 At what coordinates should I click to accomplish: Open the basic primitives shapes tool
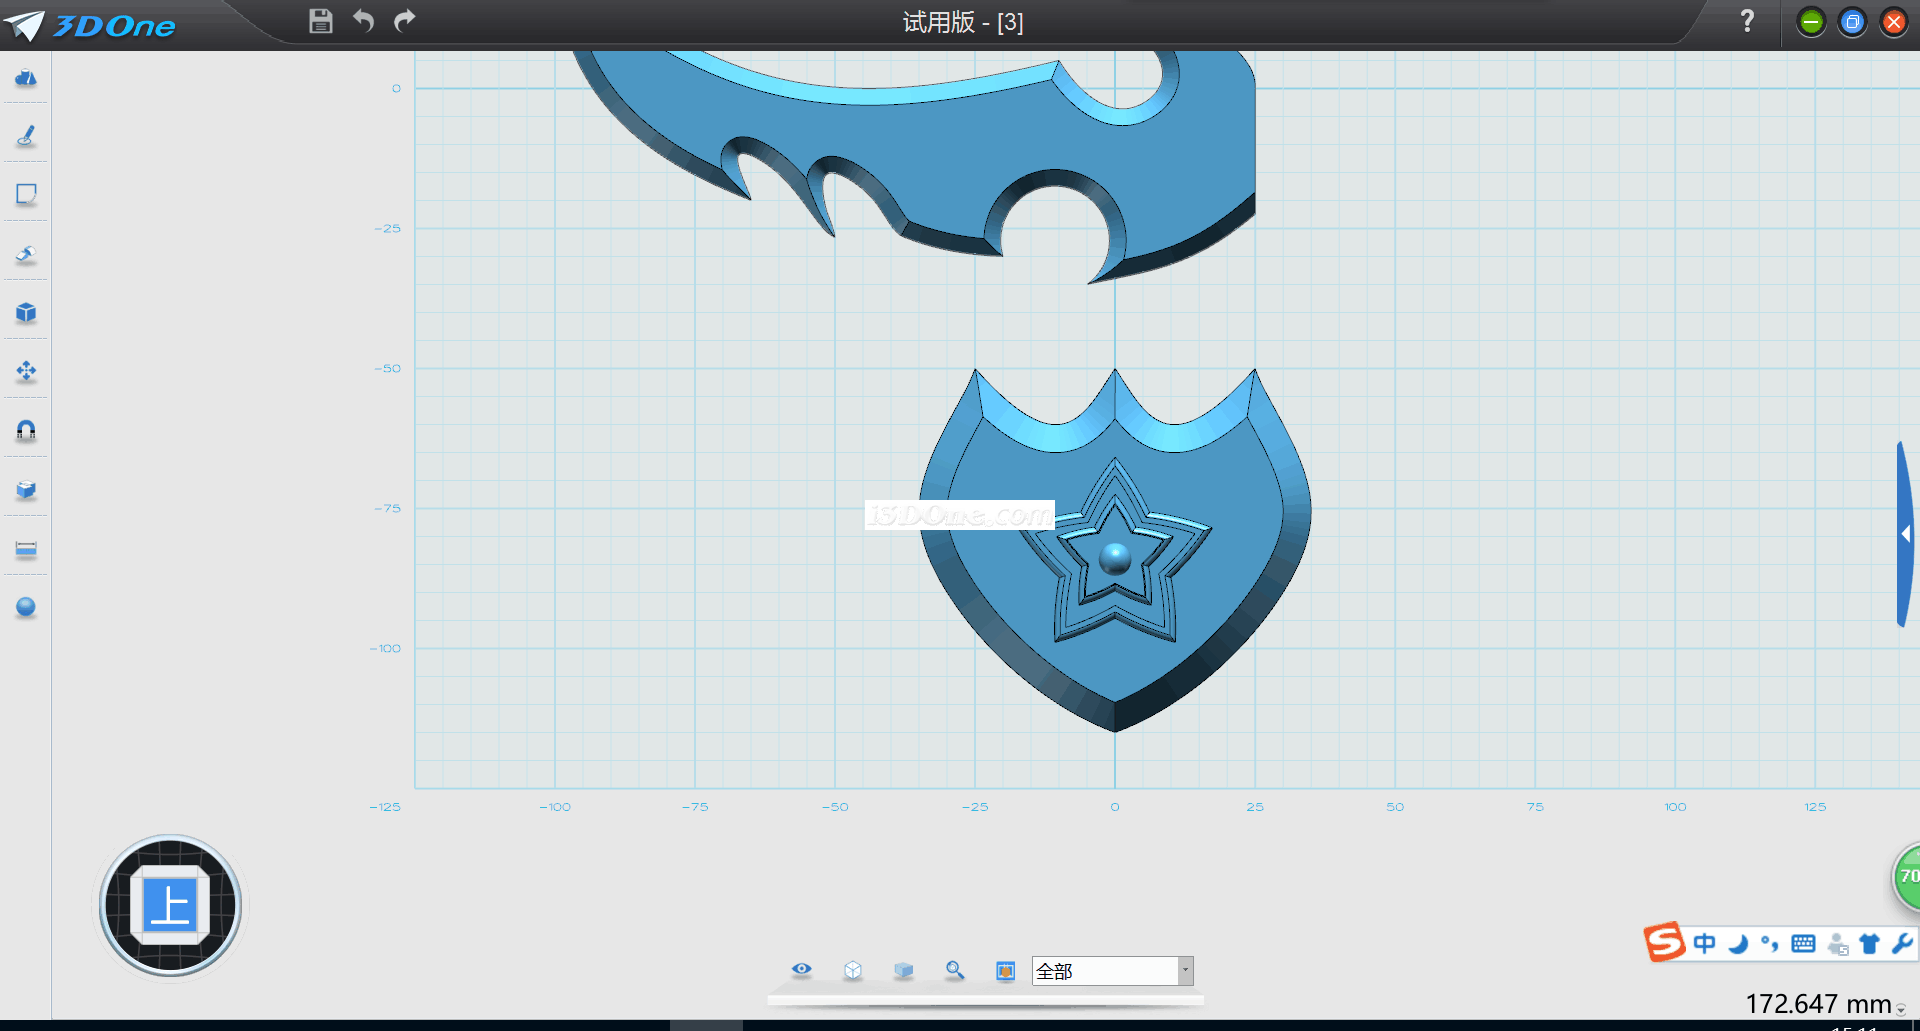click(x=26, y=78)
